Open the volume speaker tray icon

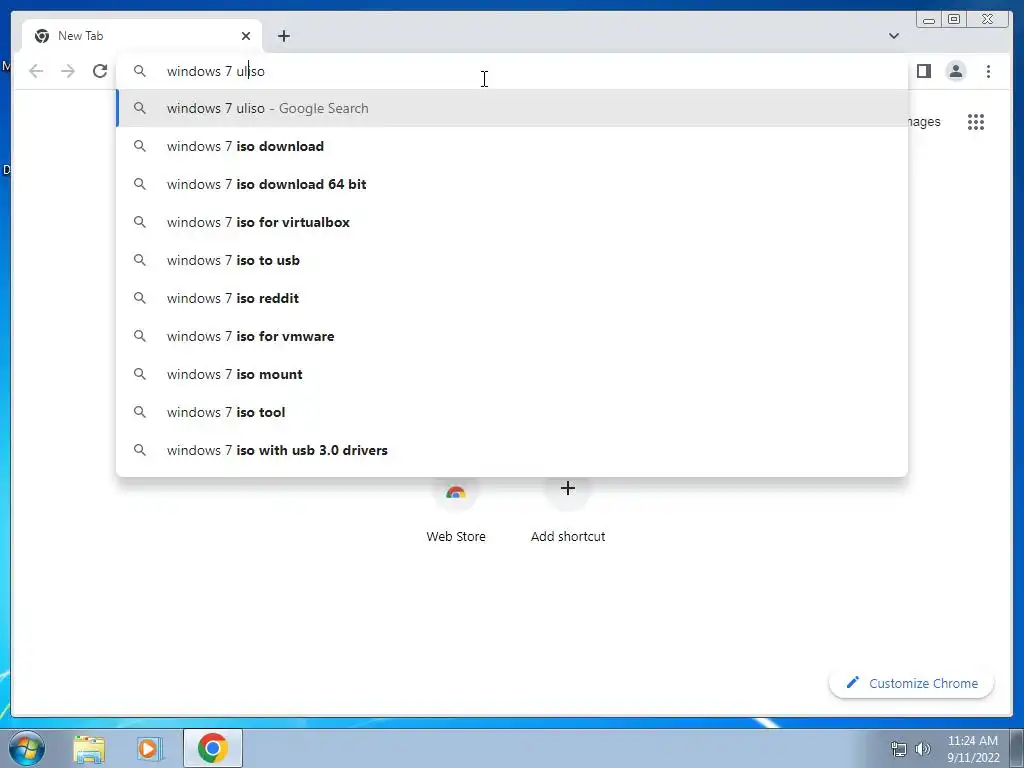pyautogui.click(x=923, y=749)
